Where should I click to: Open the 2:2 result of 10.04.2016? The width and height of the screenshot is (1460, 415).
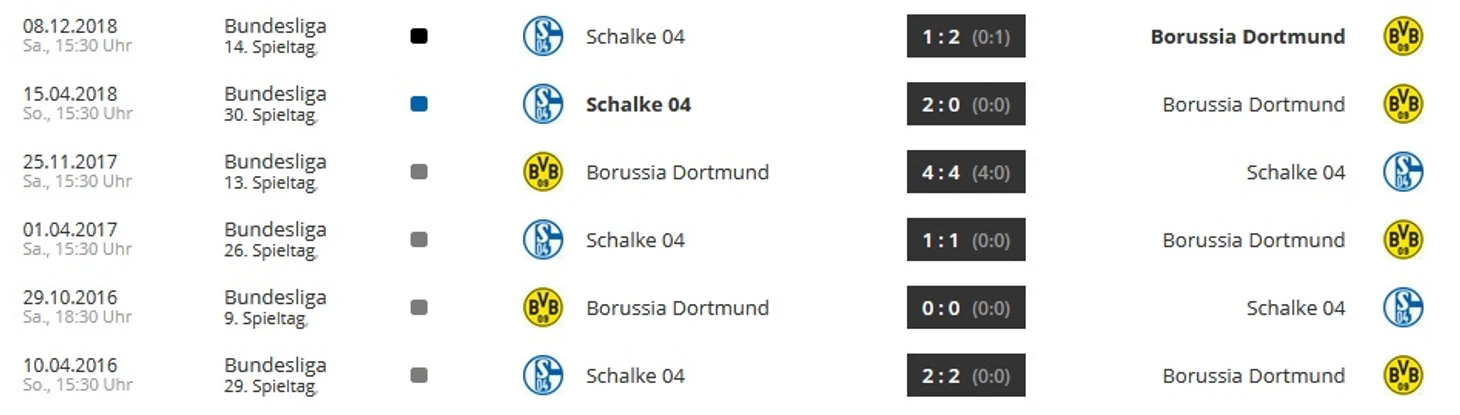[x=966, y=375]
